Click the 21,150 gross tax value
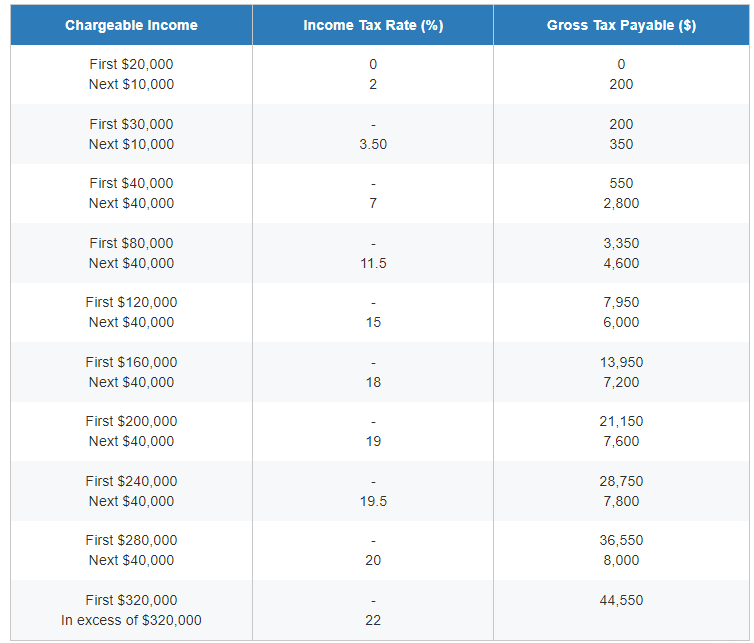This screenshot has height=643, width=754. point(621,421)
